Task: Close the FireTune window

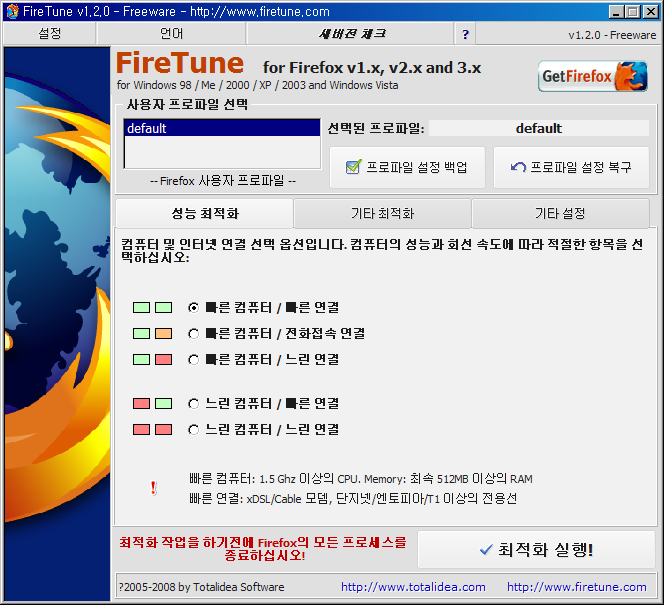Action: [650, 12]
